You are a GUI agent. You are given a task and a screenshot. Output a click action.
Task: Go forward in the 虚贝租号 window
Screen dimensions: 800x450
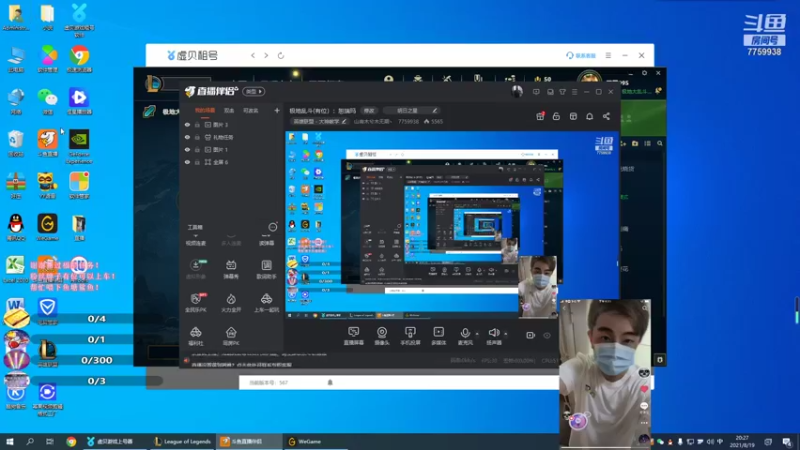(x=266, y=55)
